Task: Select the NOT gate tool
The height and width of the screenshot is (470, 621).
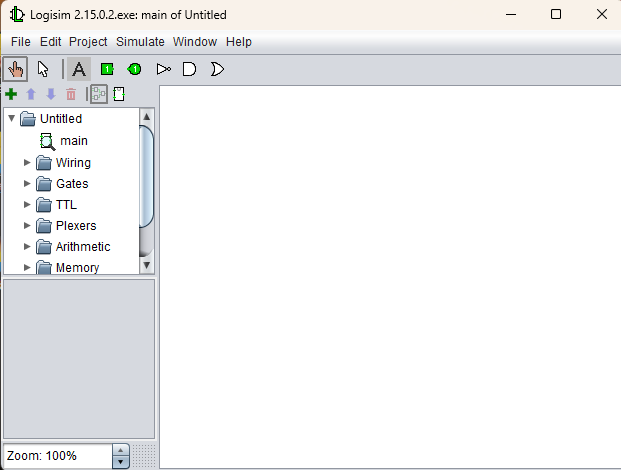Action: [164, 69]
